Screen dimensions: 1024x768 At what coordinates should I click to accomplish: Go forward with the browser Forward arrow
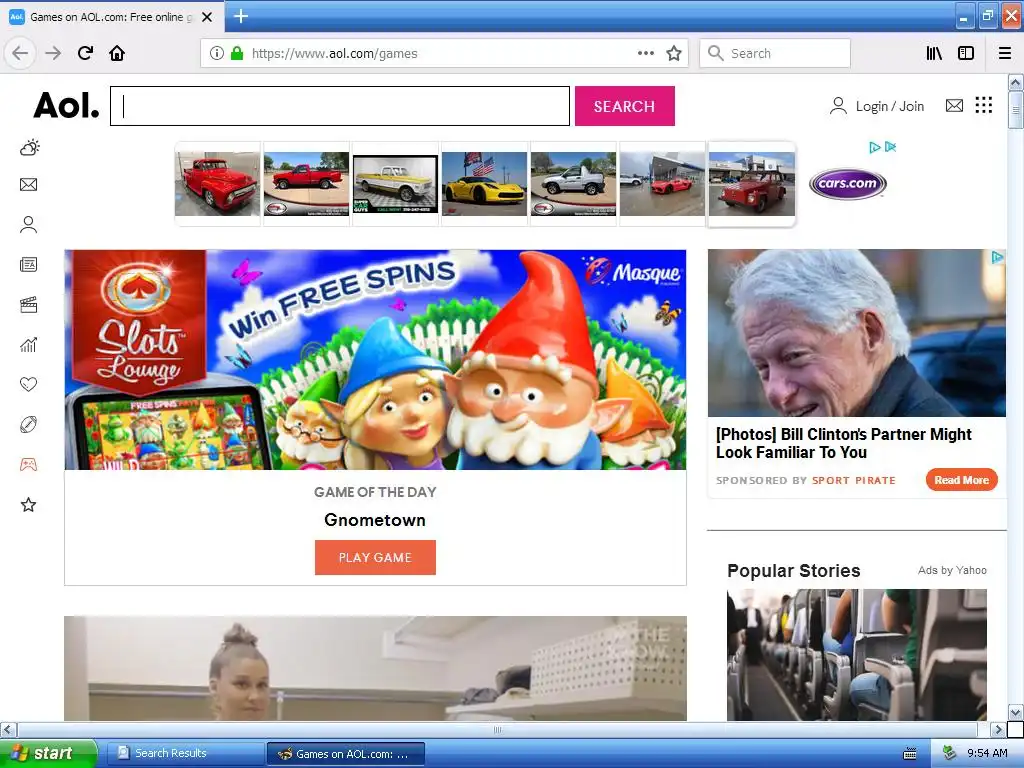[x=53, y=53]
